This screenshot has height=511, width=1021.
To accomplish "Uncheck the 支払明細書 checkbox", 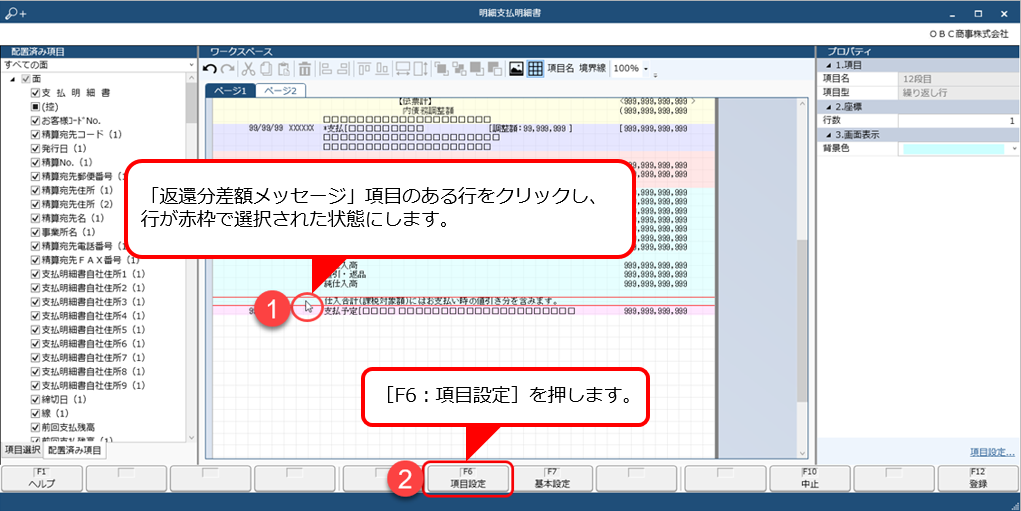I will (x=36, y=92).
